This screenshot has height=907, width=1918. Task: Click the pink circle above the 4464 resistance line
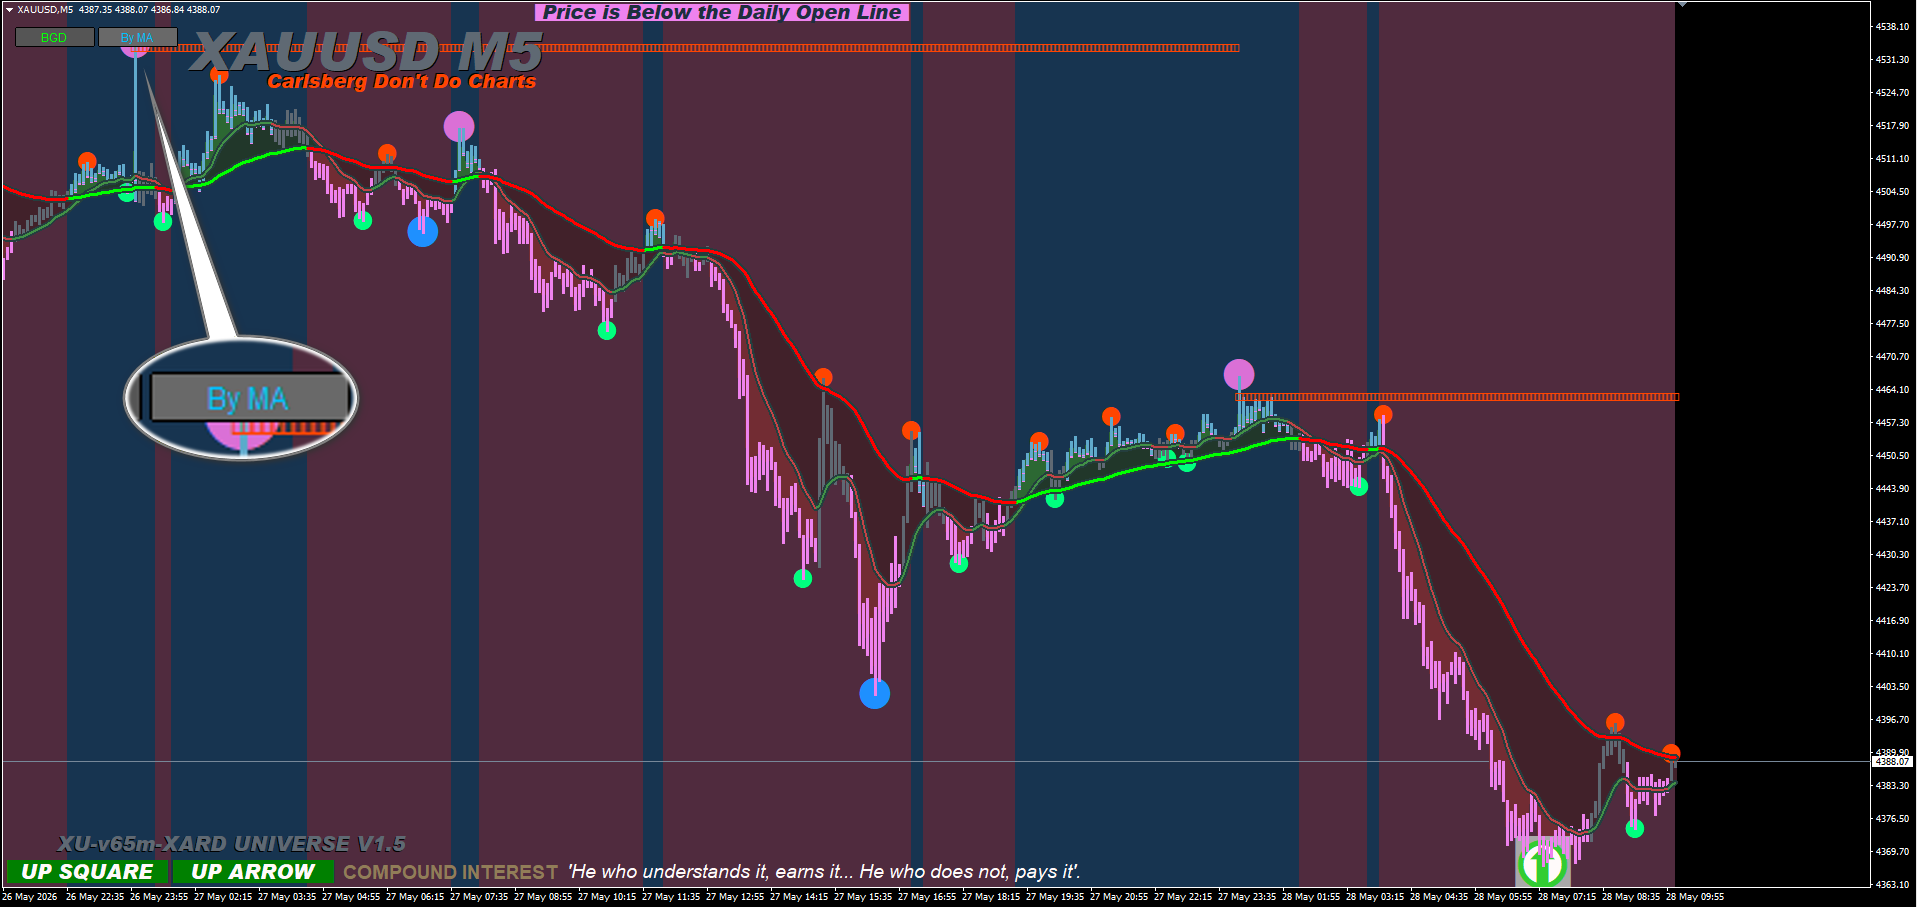(1239, 375)
